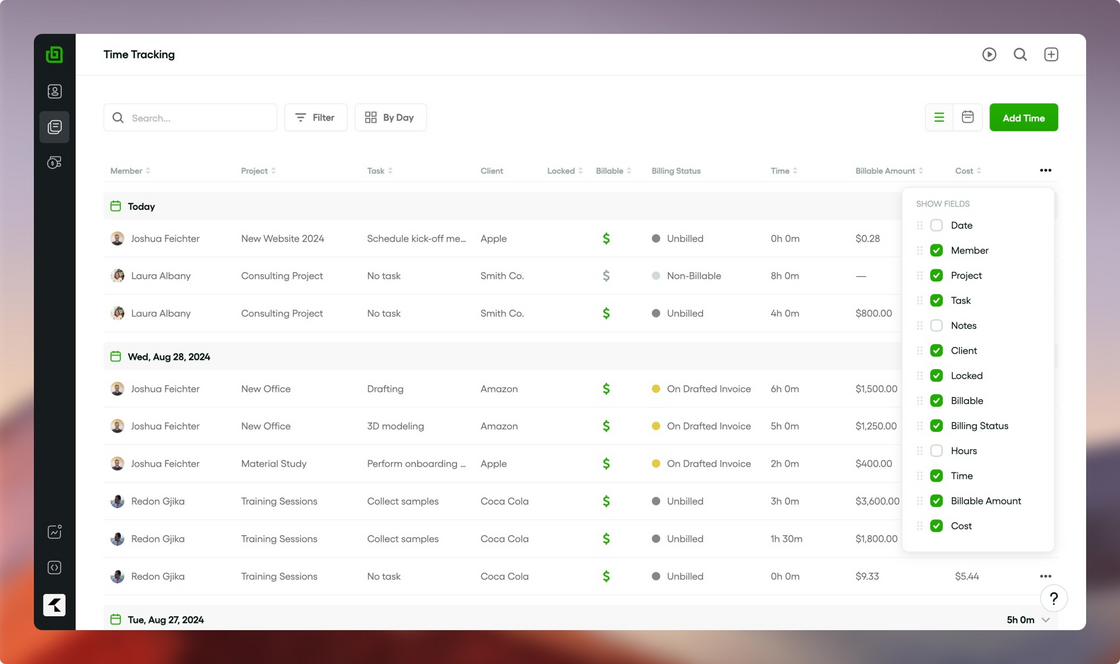Click the header search magnifier icon
This screenshot has width=1120, height=664.
pos(1020,54)
